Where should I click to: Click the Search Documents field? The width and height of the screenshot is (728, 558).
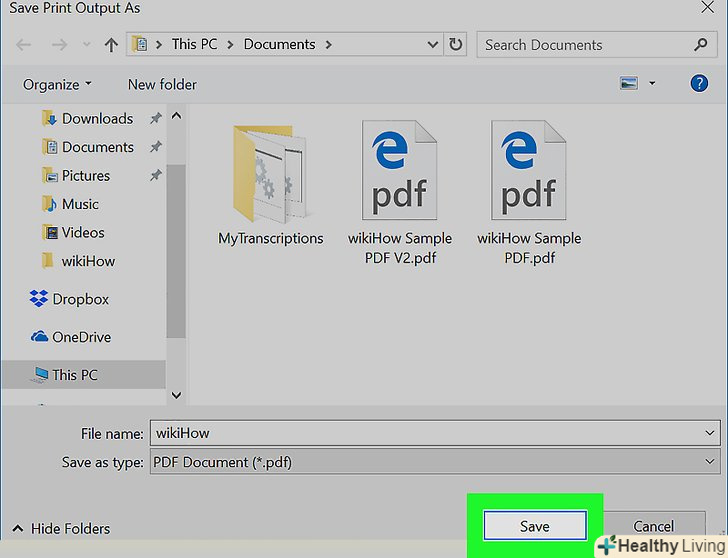(x=597, y=45)
